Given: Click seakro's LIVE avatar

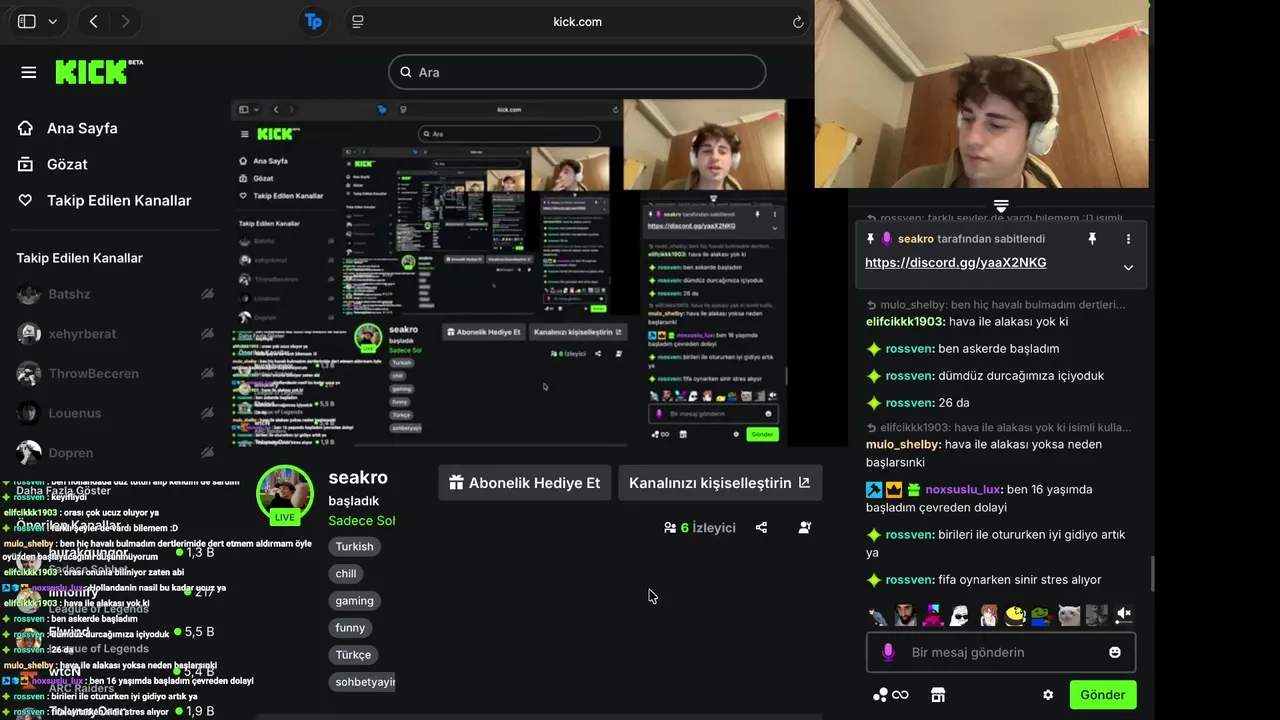Looking at the screenshot, I should (x=285, y=494).
